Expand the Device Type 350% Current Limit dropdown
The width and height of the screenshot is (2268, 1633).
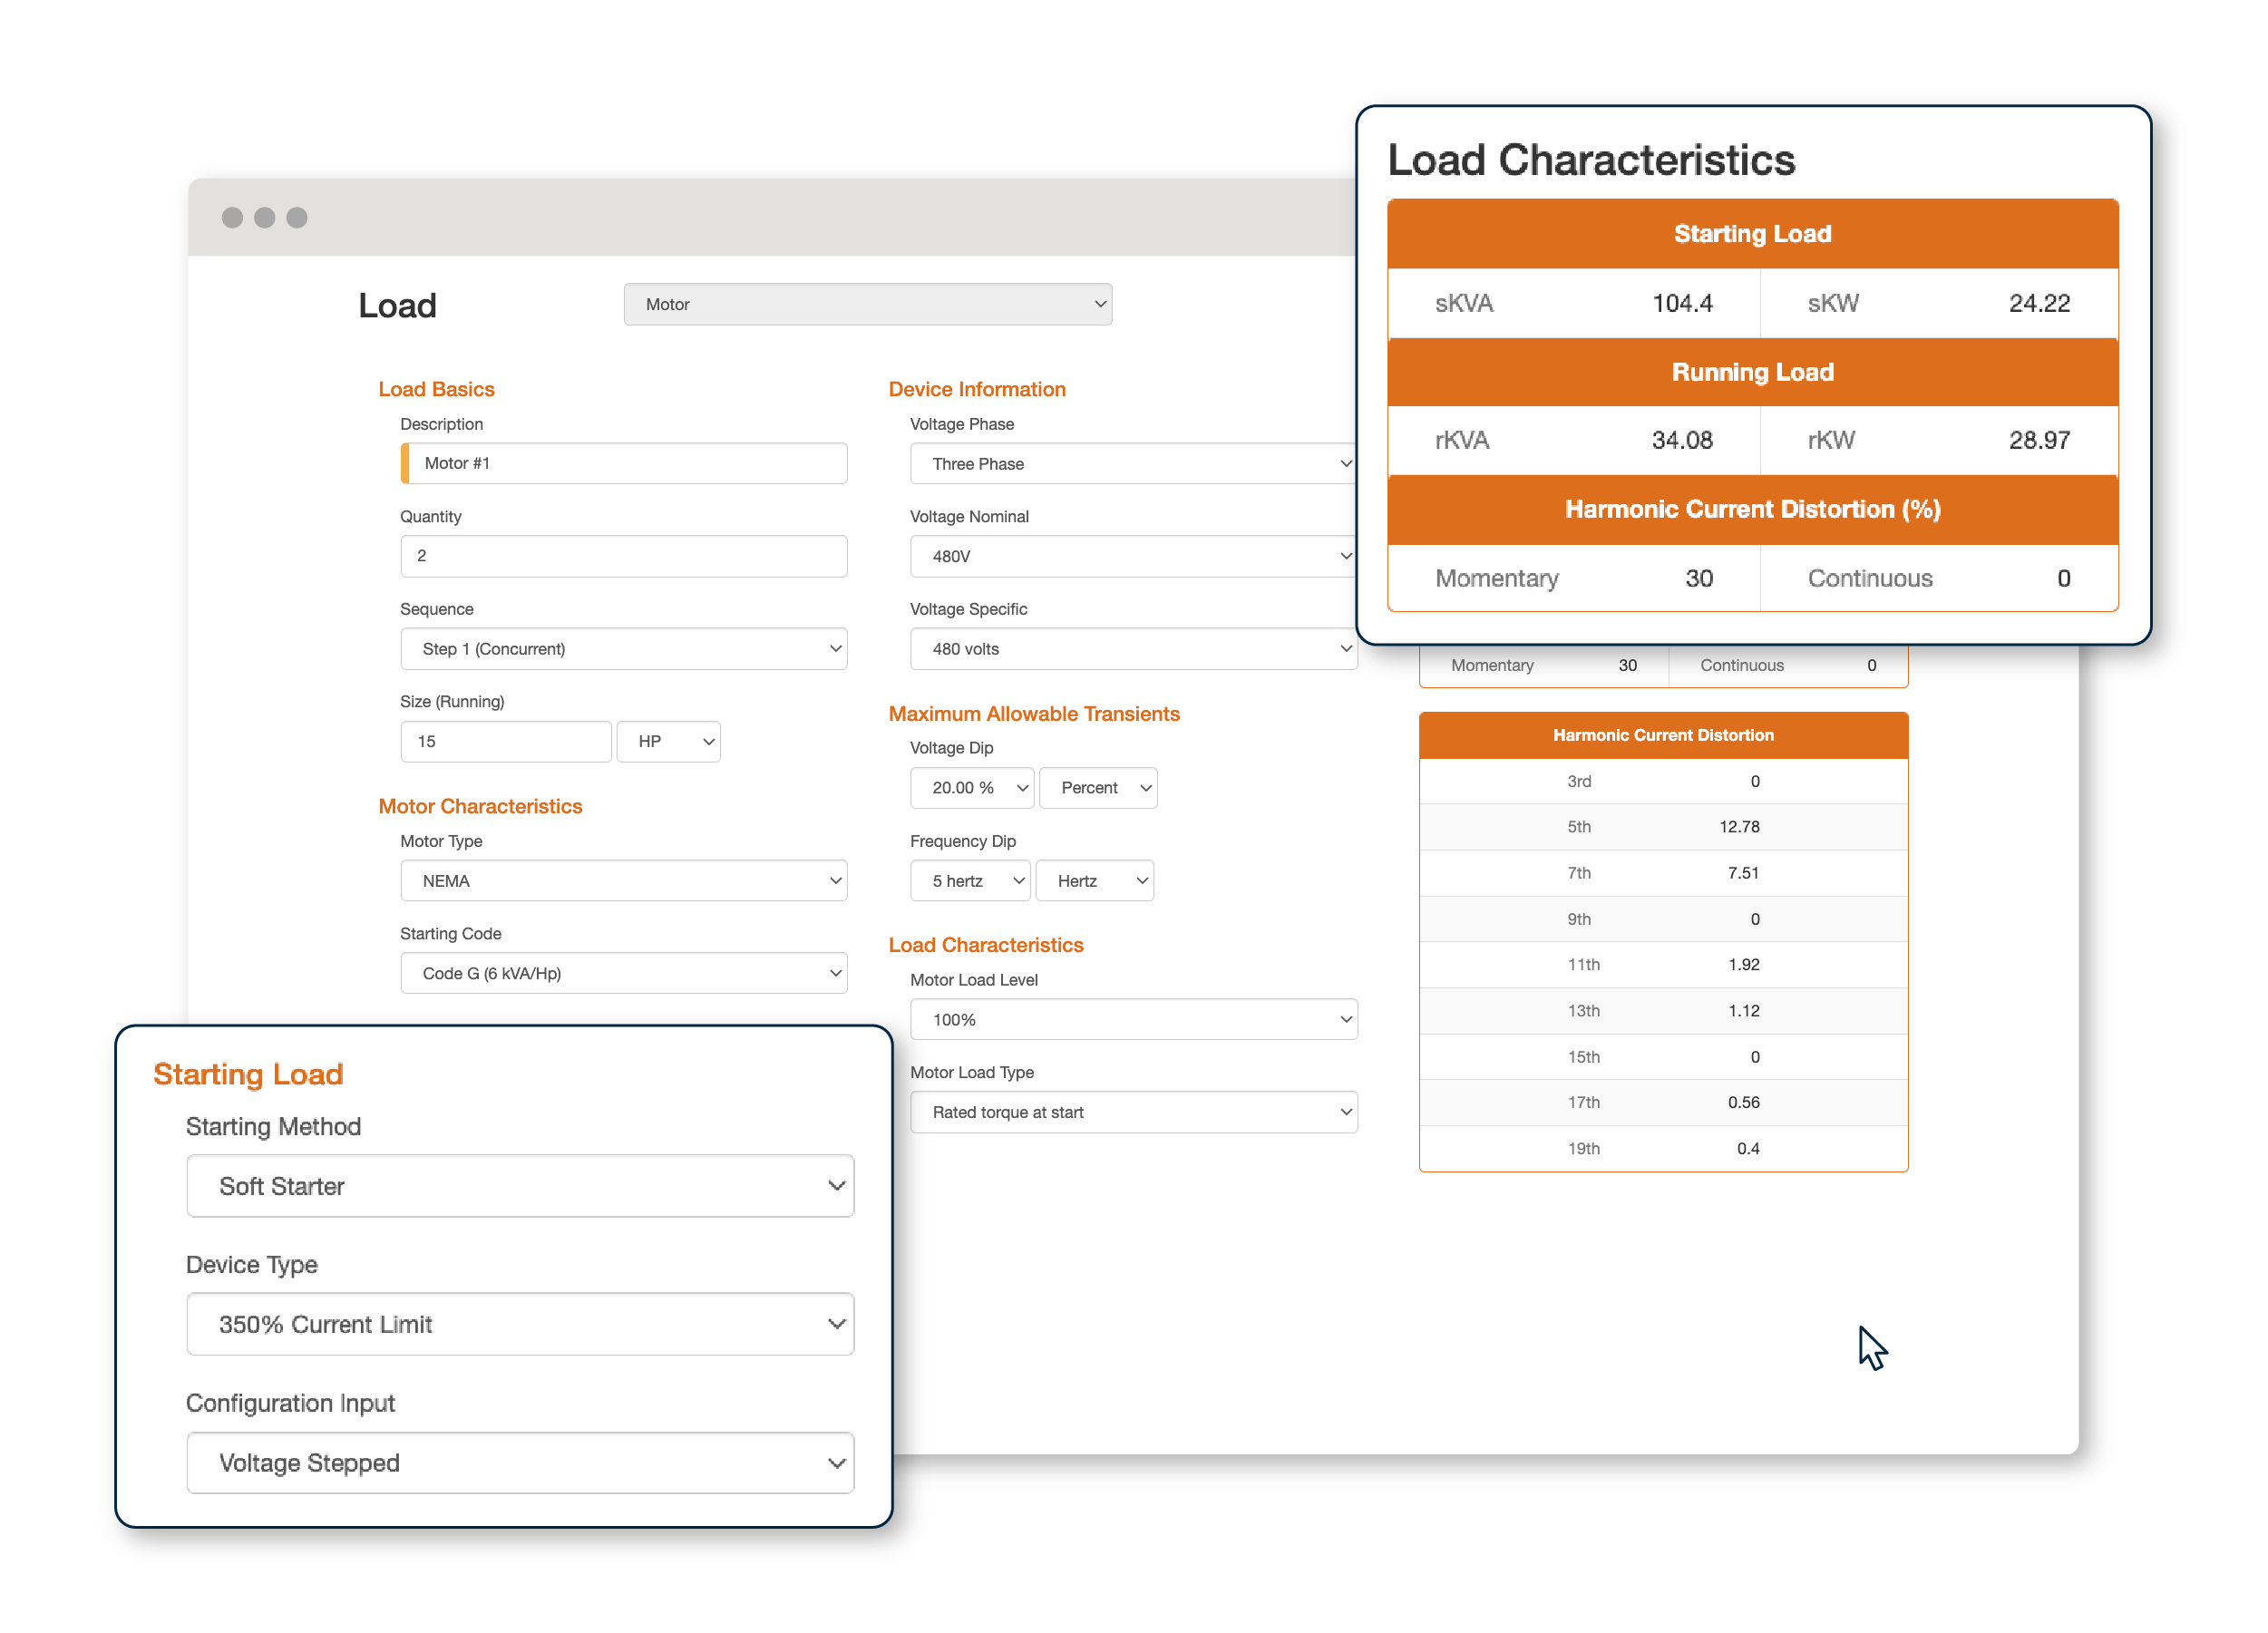(520, 1324)
